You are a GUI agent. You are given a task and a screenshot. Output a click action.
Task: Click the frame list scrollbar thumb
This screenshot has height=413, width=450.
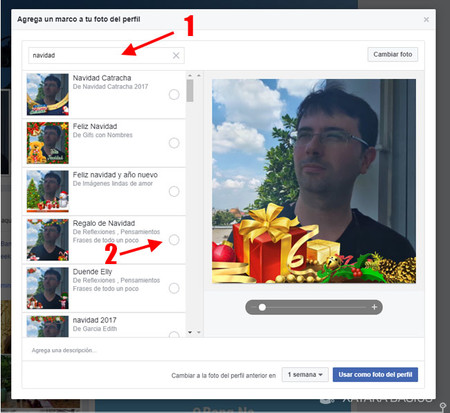click(x=190, y=90)
